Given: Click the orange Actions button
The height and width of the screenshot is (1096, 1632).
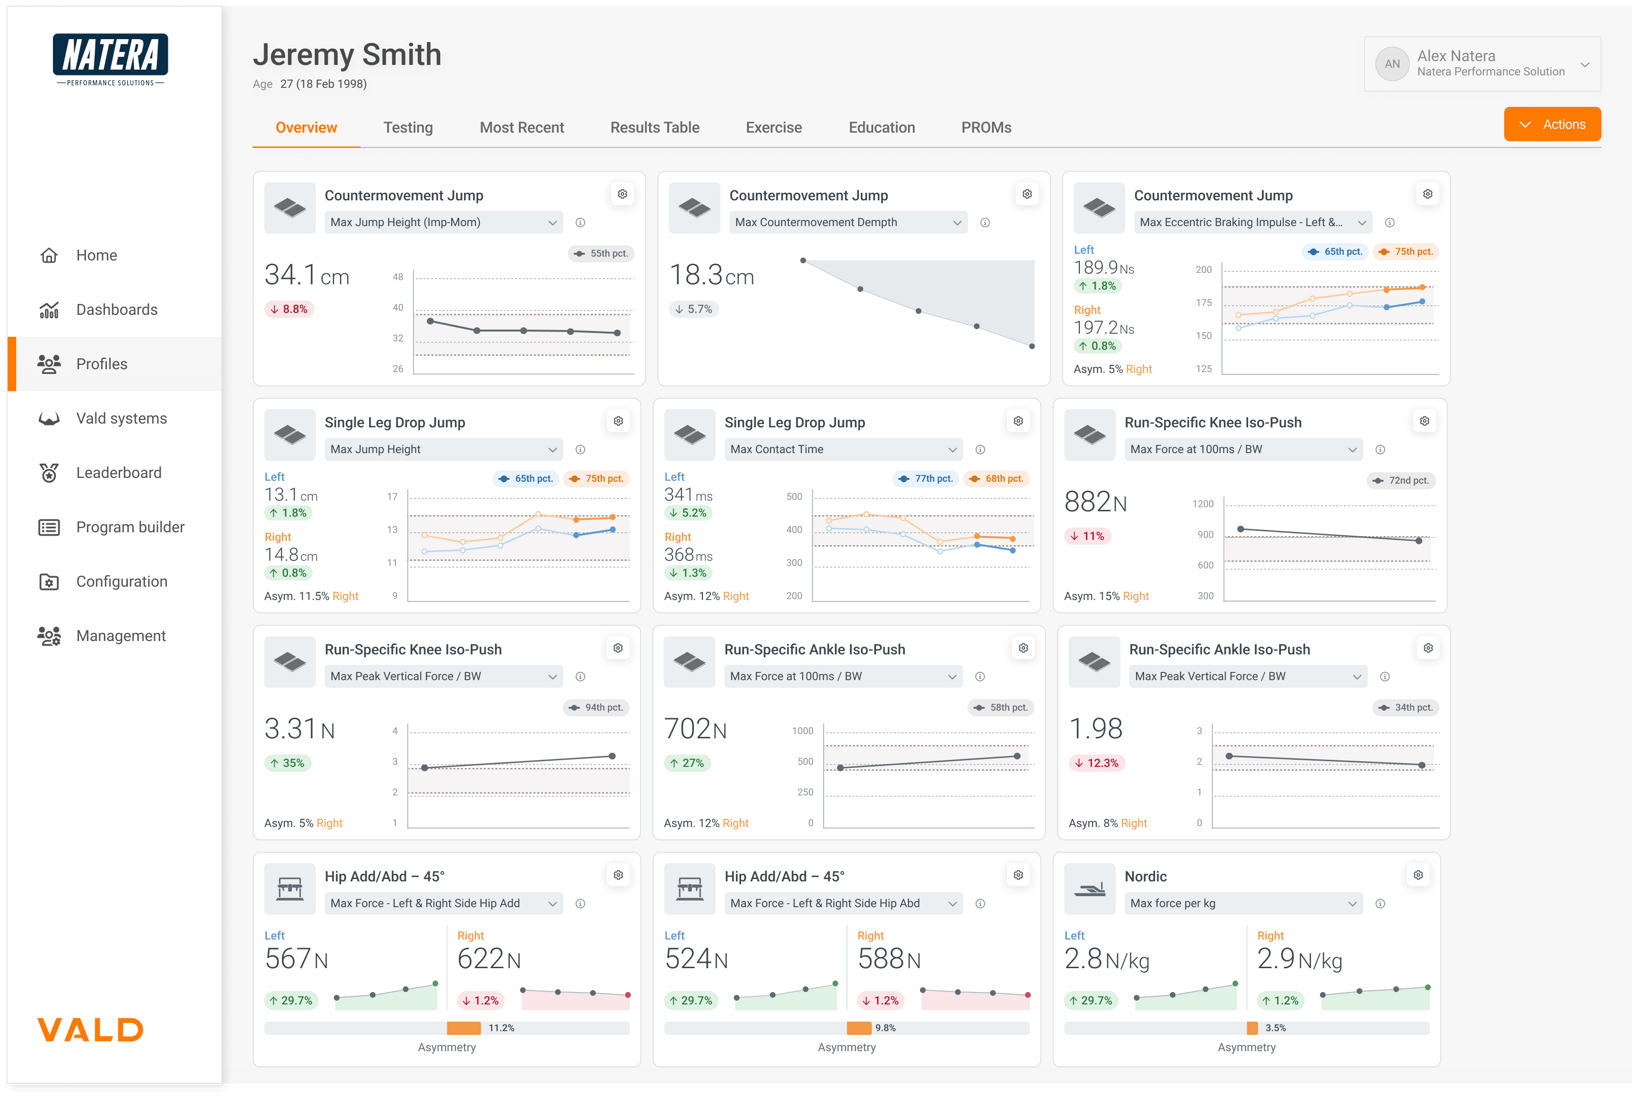Looking at the screenshot, I should pos(1552,125).
